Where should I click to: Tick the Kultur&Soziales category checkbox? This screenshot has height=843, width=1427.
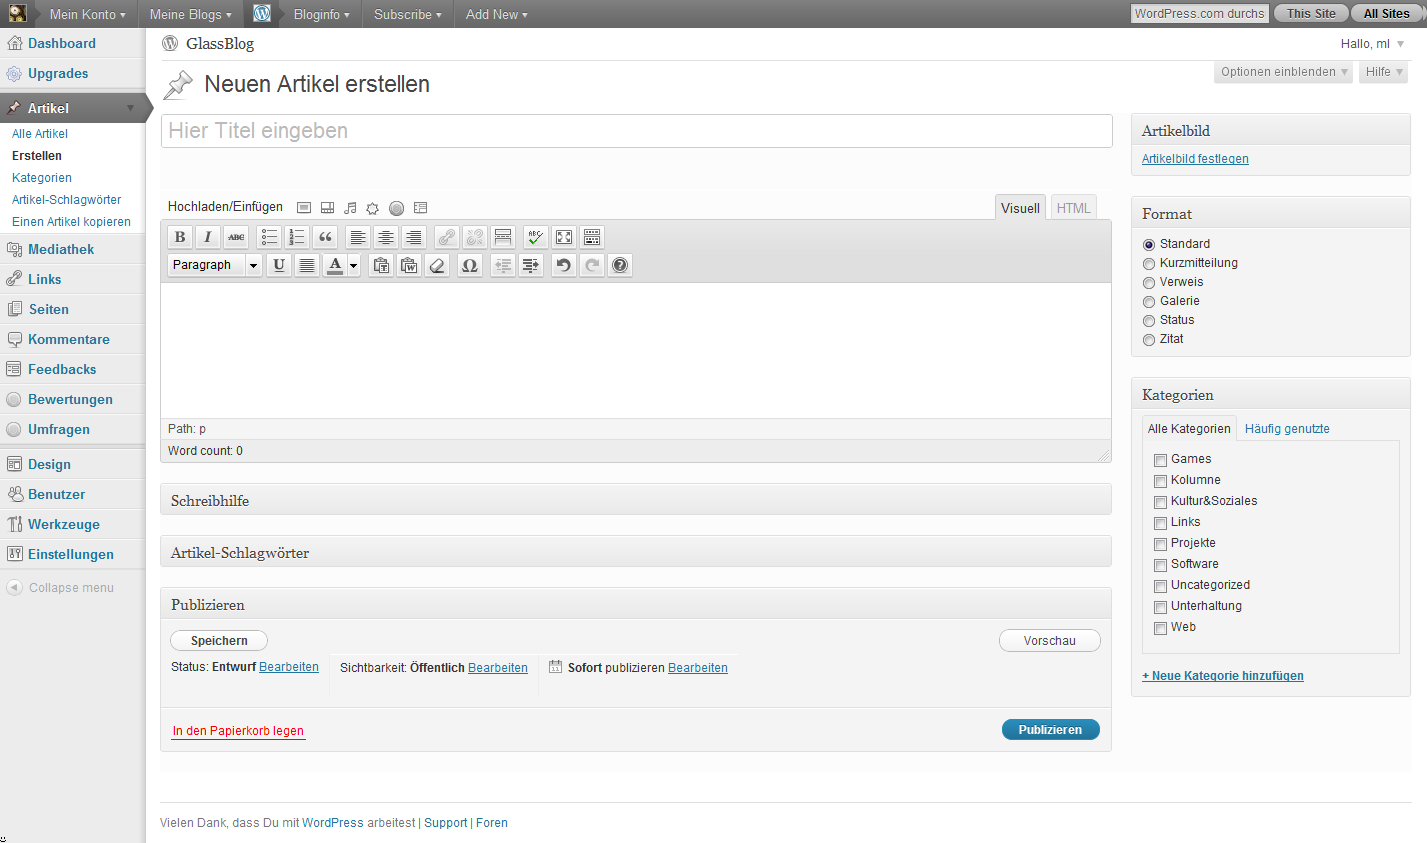pyautogui.click(x=1161, y=502)
